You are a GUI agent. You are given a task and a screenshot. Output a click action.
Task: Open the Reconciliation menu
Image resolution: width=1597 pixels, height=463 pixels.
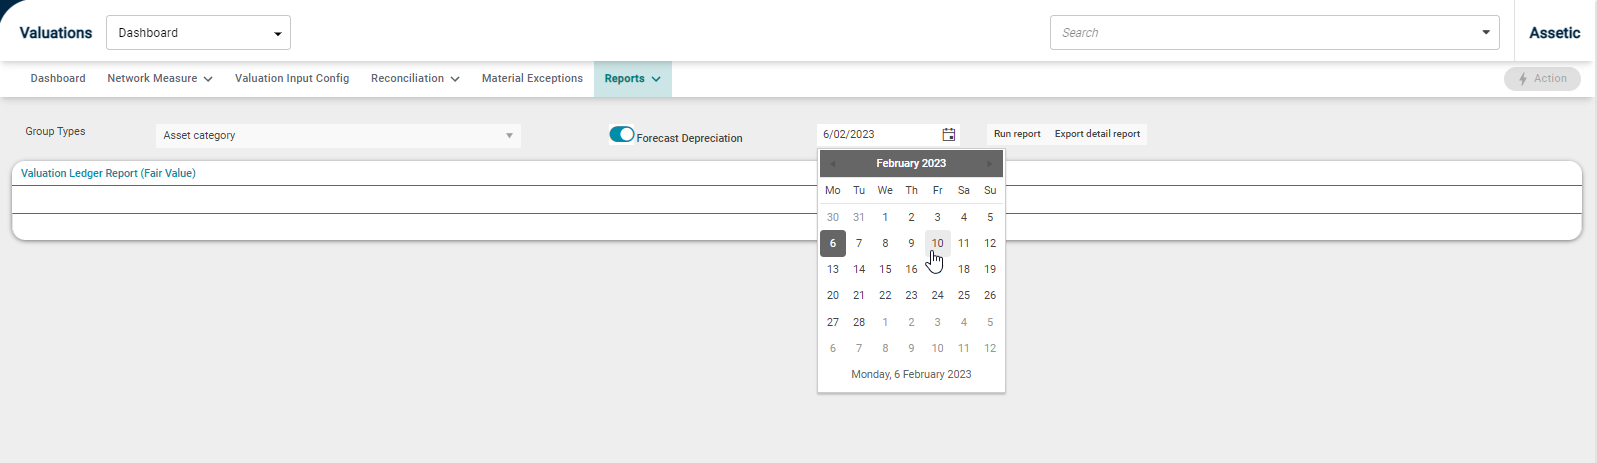[415, 79]
